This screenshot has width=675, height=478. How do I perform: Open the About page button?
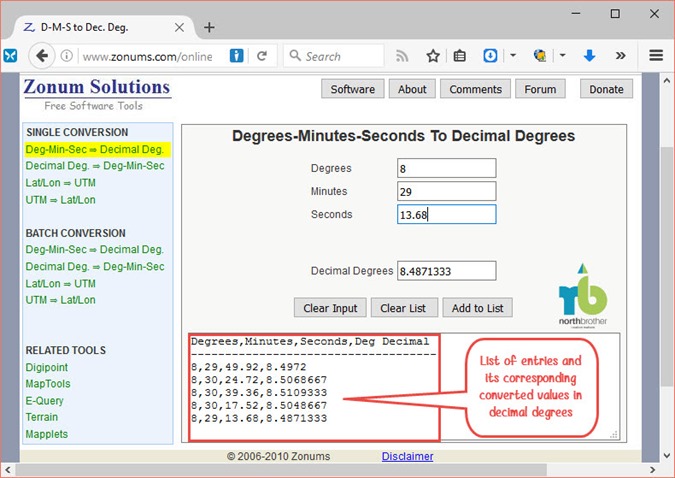(x=412, y=89)
